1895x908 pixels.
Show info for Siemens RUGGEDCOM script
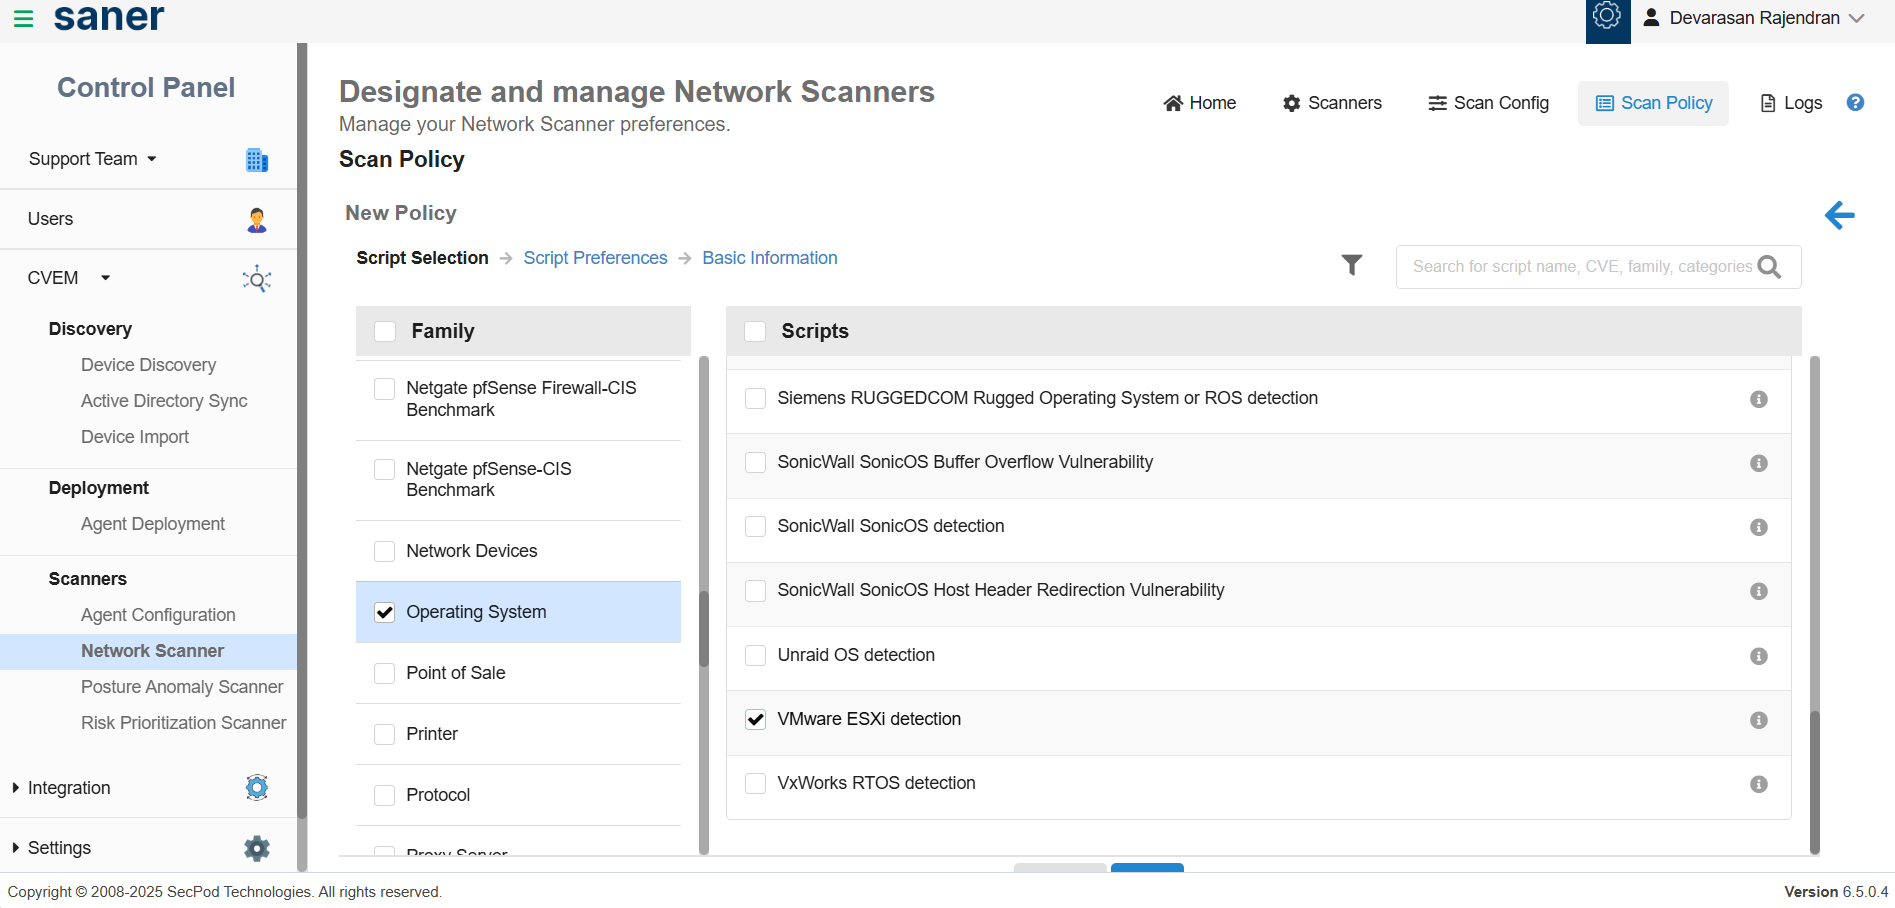(1759, 399)
